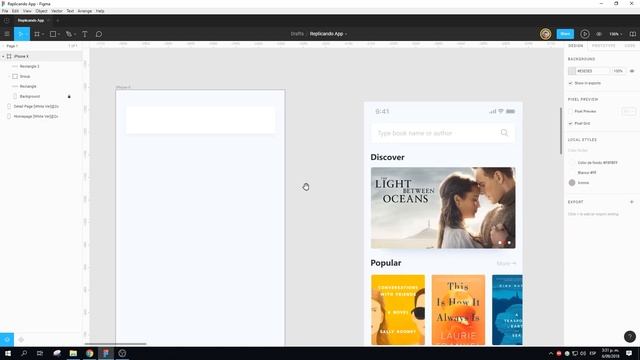Open the Object menu

coord(41,11)
